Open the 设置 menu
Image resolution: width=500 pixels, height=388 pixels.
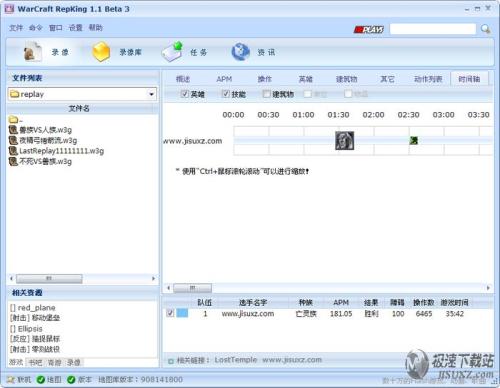point(75,28)
